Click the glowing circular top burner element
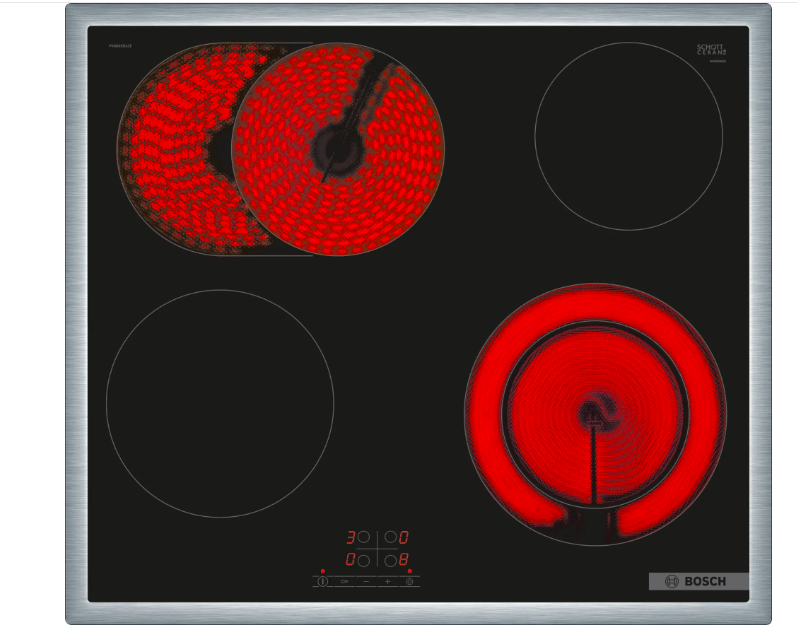 coord(338,148)
